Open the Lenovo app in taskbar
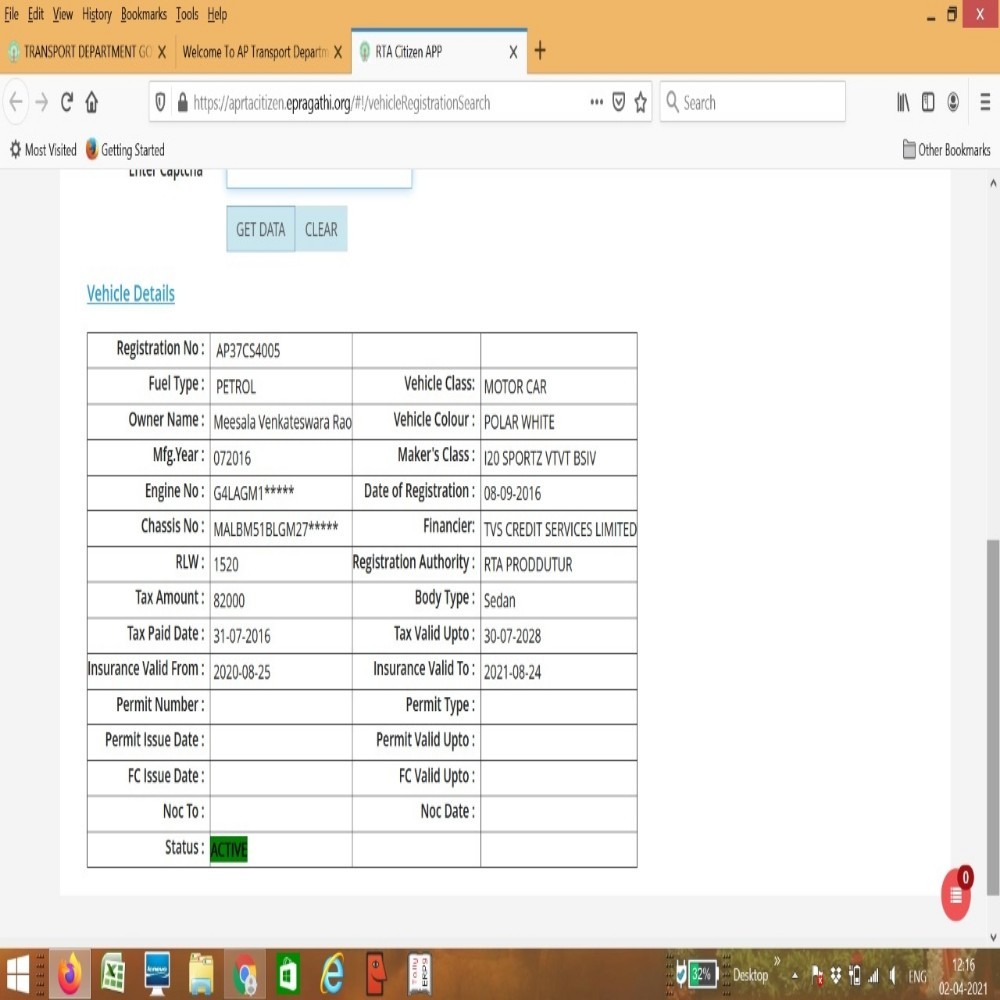The width and height of the screenshot is (1000, 1000). tap(157, 974)
